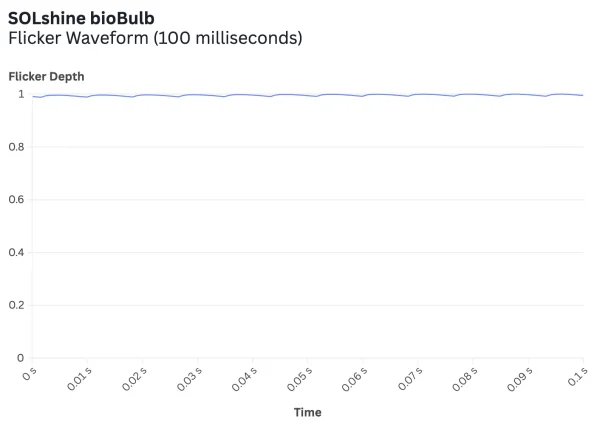The image size is (600, 435).
Task: Click the SOLshine bioBulb chart title
Action: [x=81, y=18]
